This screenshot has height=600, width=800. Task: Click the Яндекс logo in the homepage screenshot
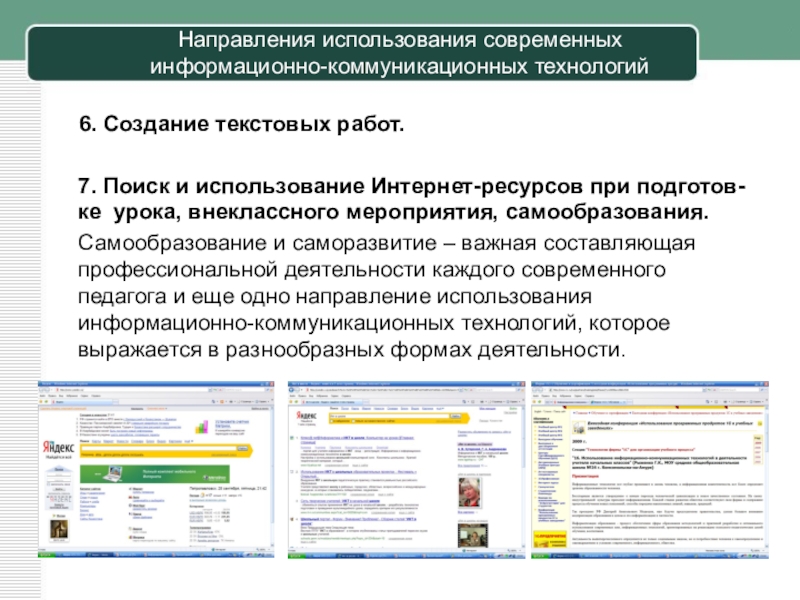tap(58, 447)
